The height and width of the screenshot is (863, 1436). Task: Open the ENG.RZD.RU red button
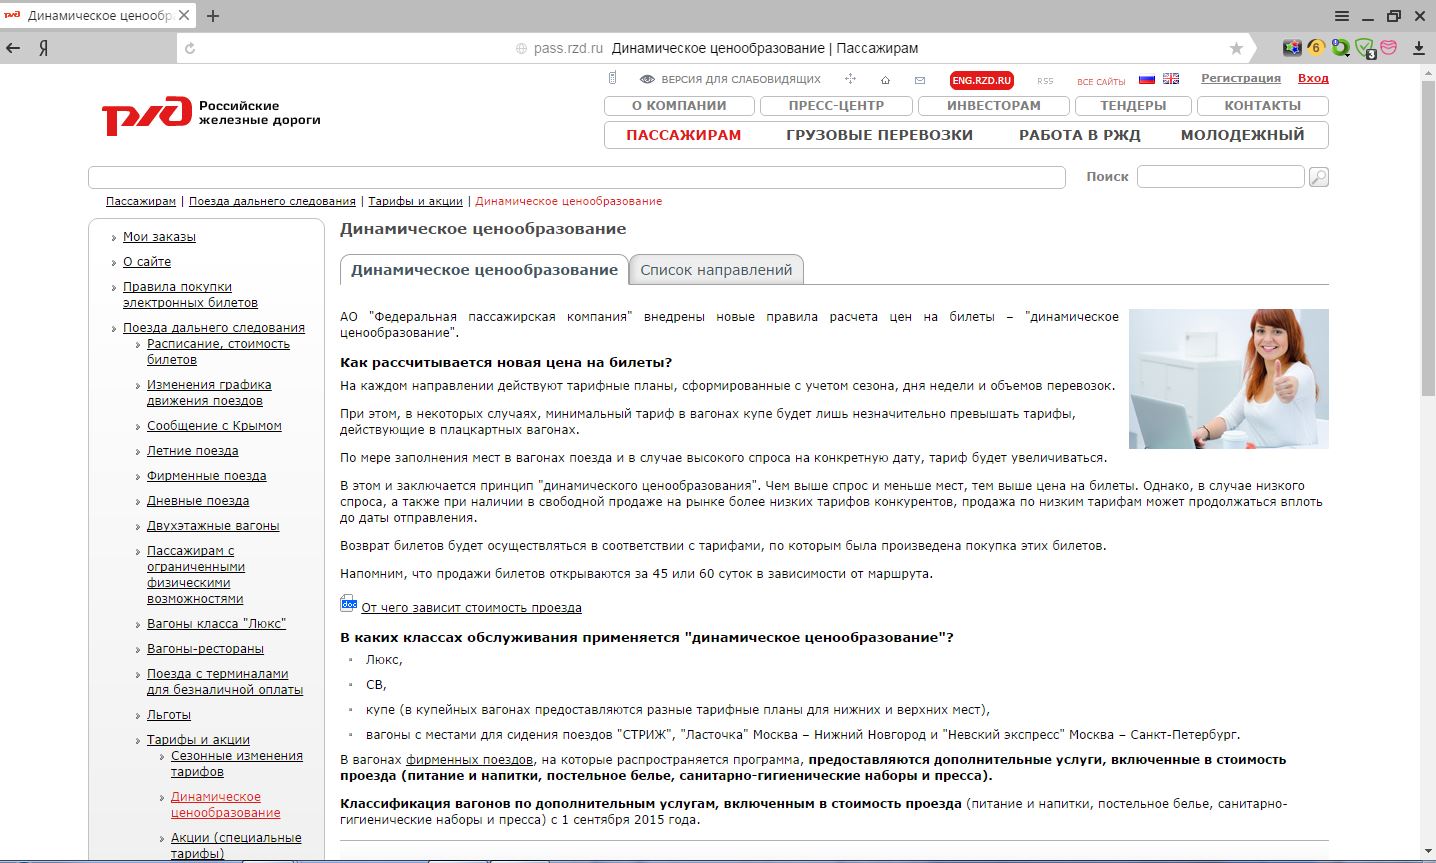click(981, 80)
